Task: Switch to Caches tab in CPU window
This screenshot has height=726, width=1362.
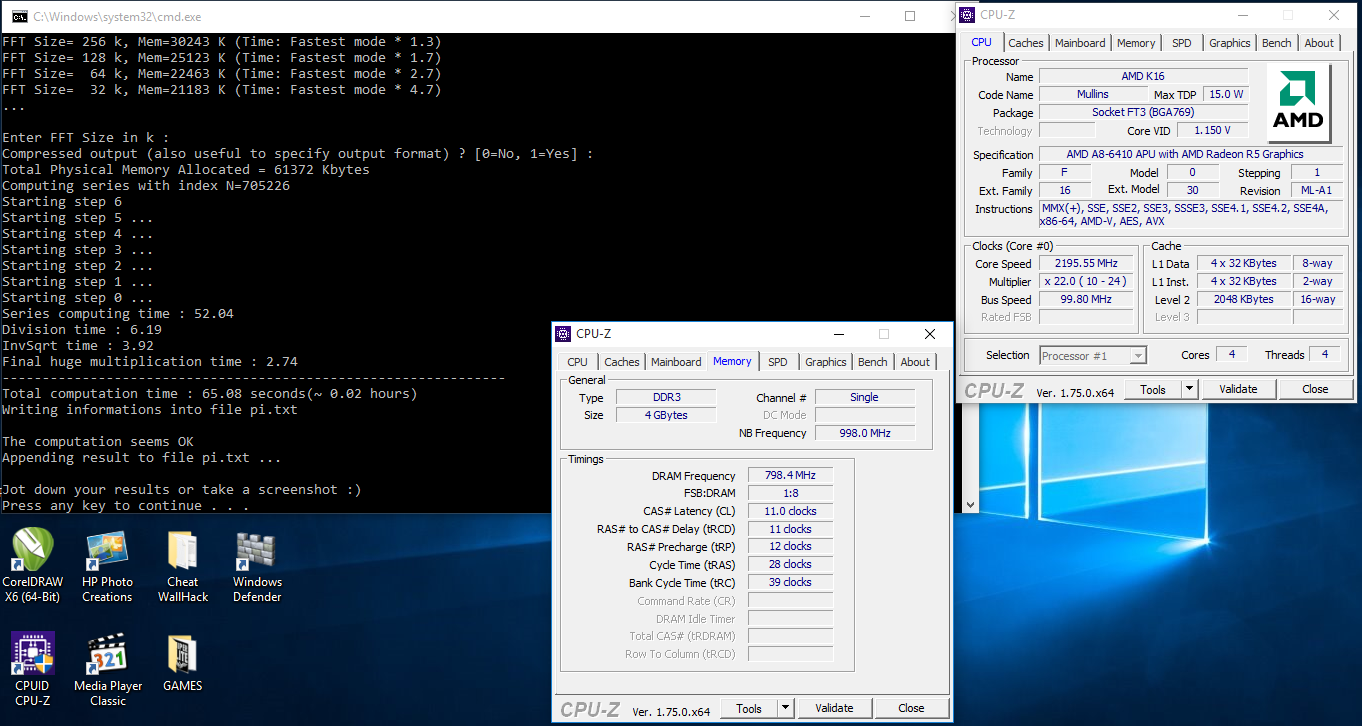Action: (1025, 43)
